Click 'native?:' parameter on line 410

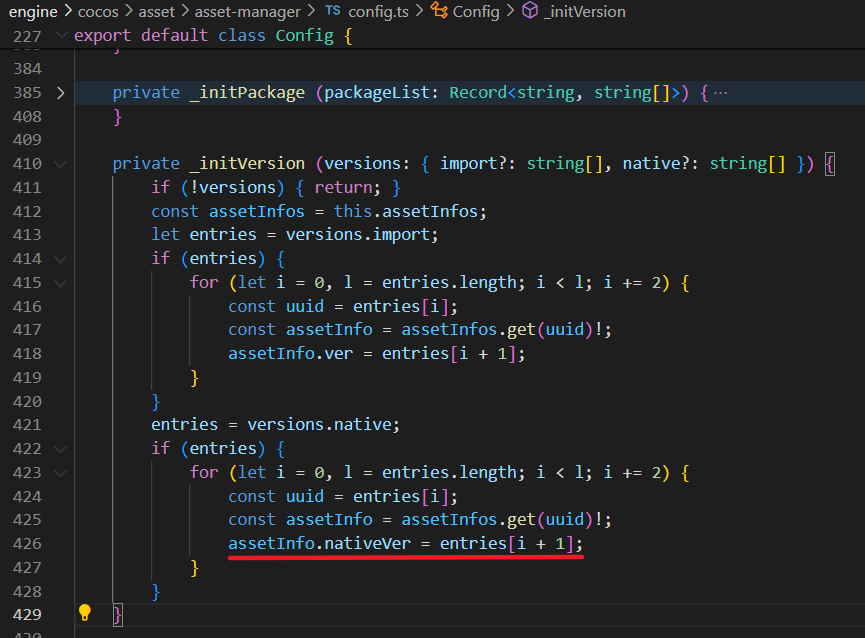pos(660,164)
